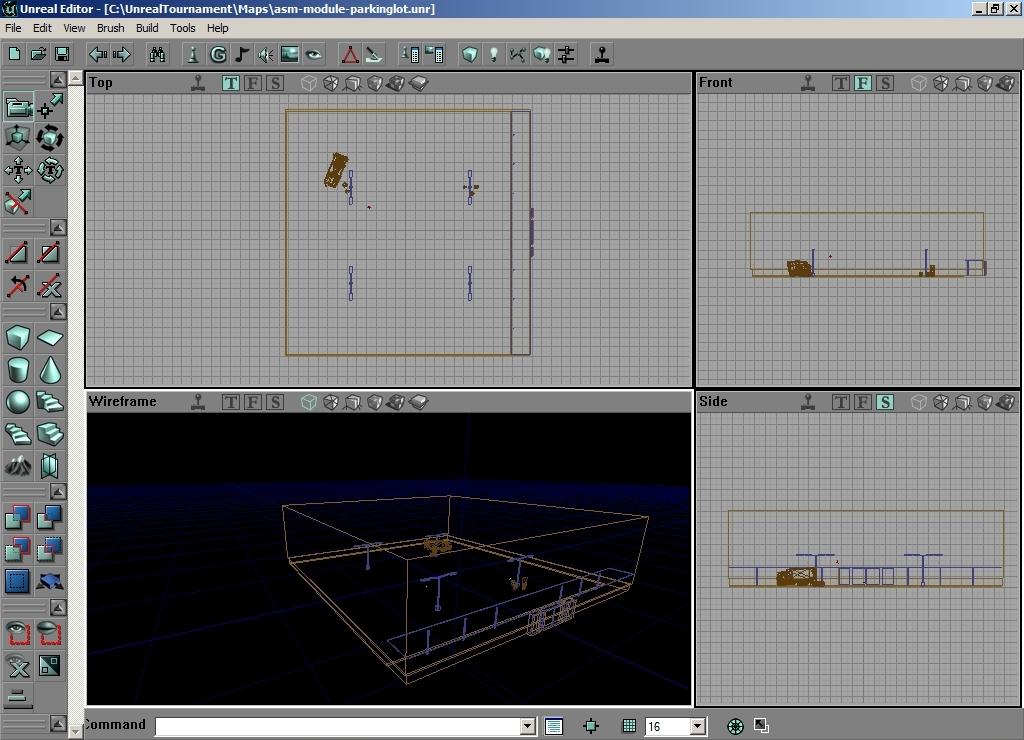Switch the Front viewport to Side view
The width and height of the screenshot is (1024, 740).
pyautogui.click(x=885, y=83)
